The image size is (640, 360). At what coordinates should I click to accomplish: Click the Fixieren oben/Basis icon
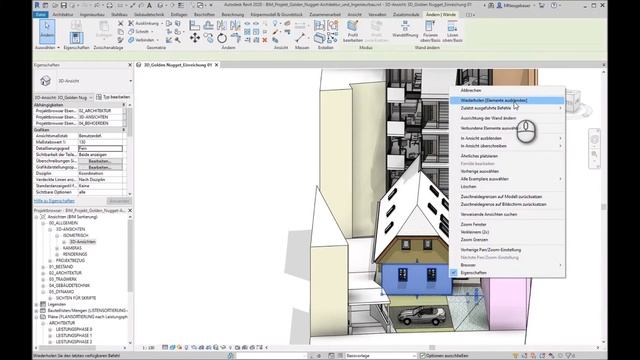coord(430,31)
